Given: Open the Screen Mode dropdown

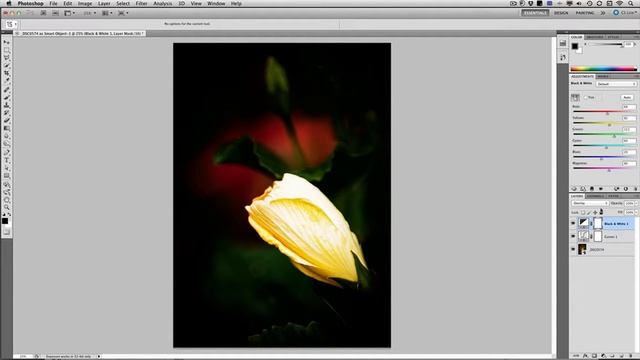Looking at the screenshot, I should click(123, 13).
